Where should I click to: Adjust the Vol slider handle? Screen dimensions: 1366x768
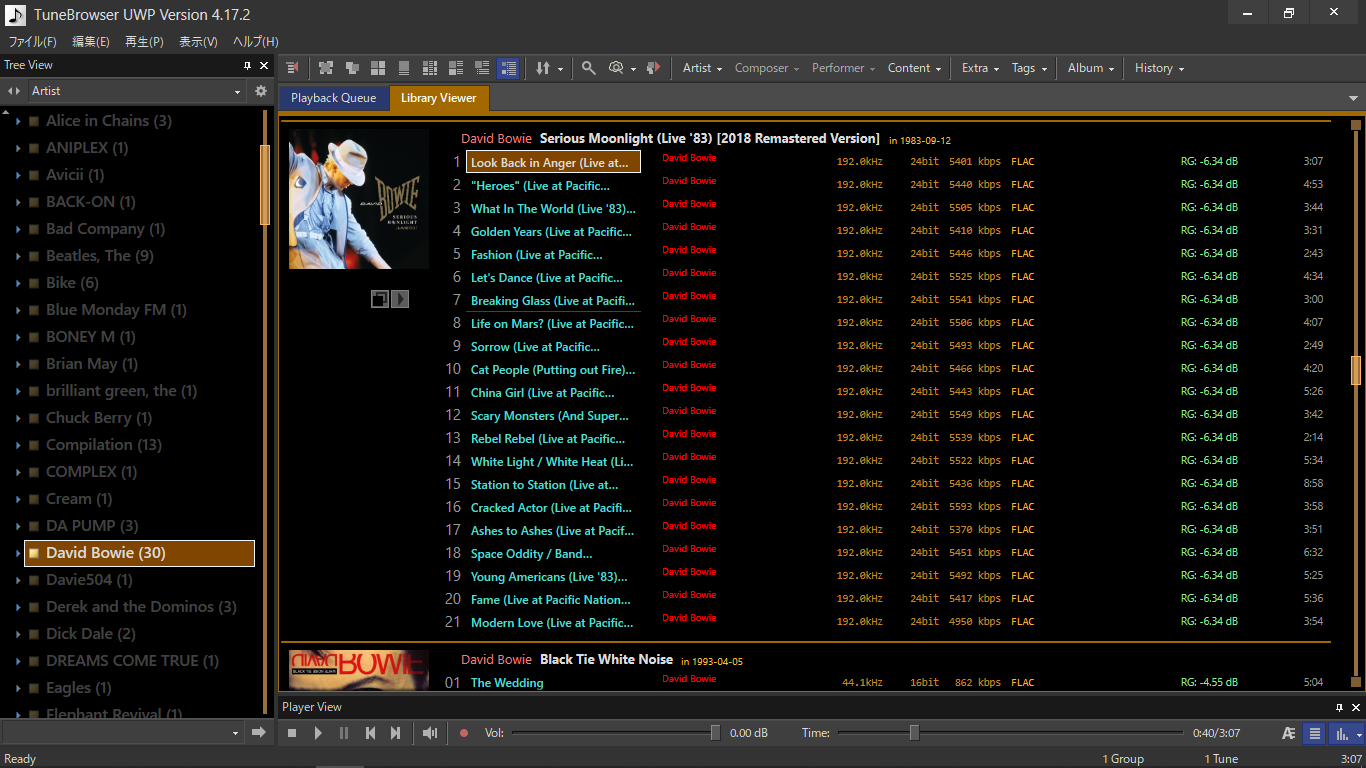point(715,733)
